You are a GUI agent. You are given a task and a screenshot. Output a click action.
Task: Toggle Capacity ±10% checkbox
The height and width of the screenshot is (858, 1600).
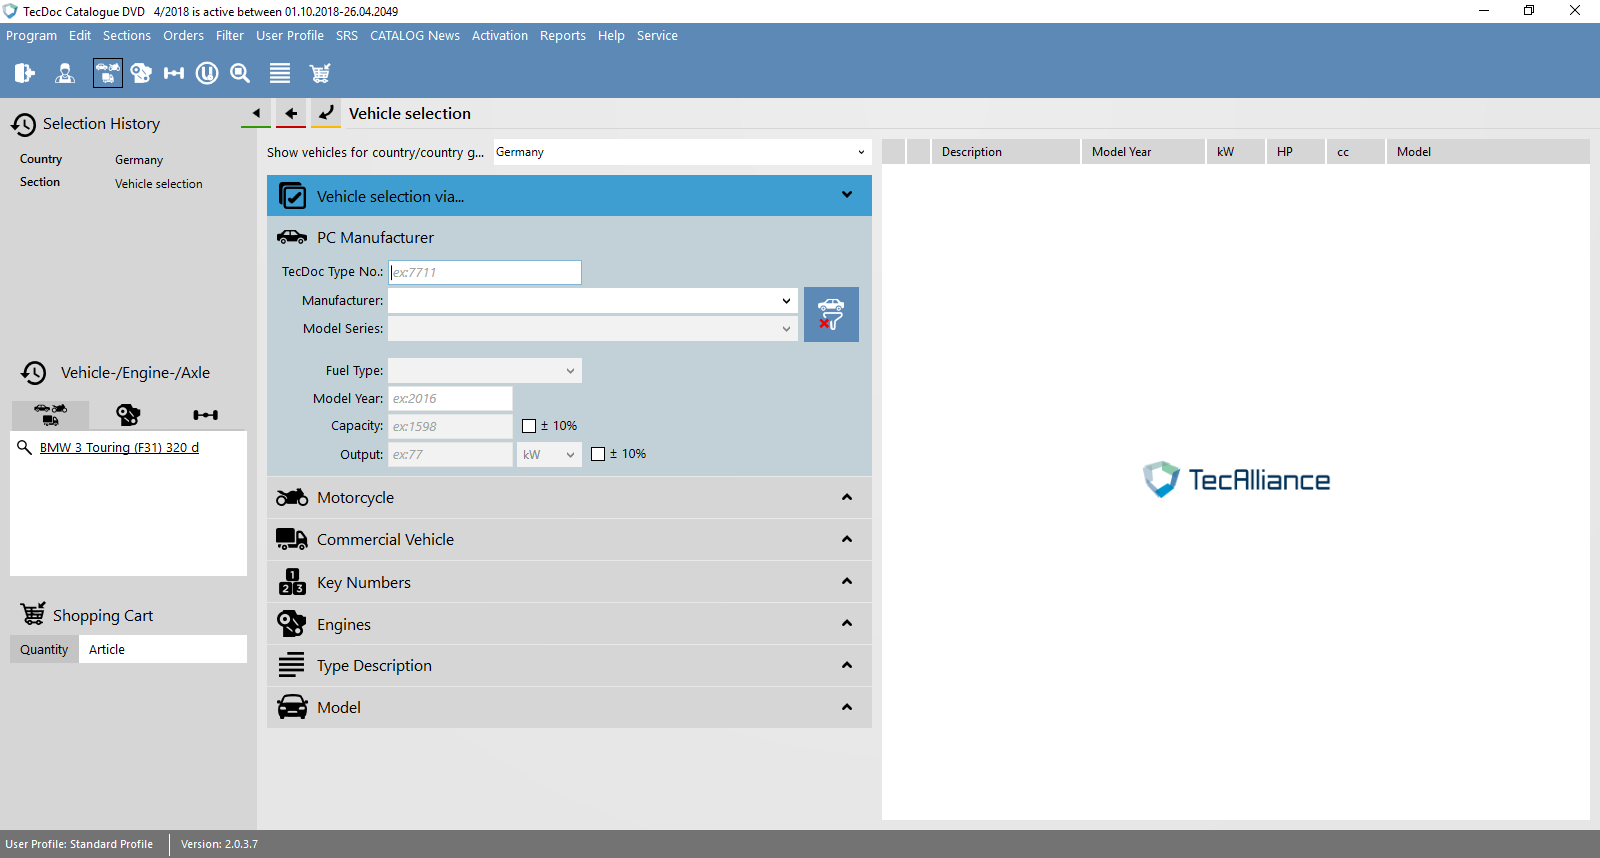pyautogui.click(x=529, y=426)
